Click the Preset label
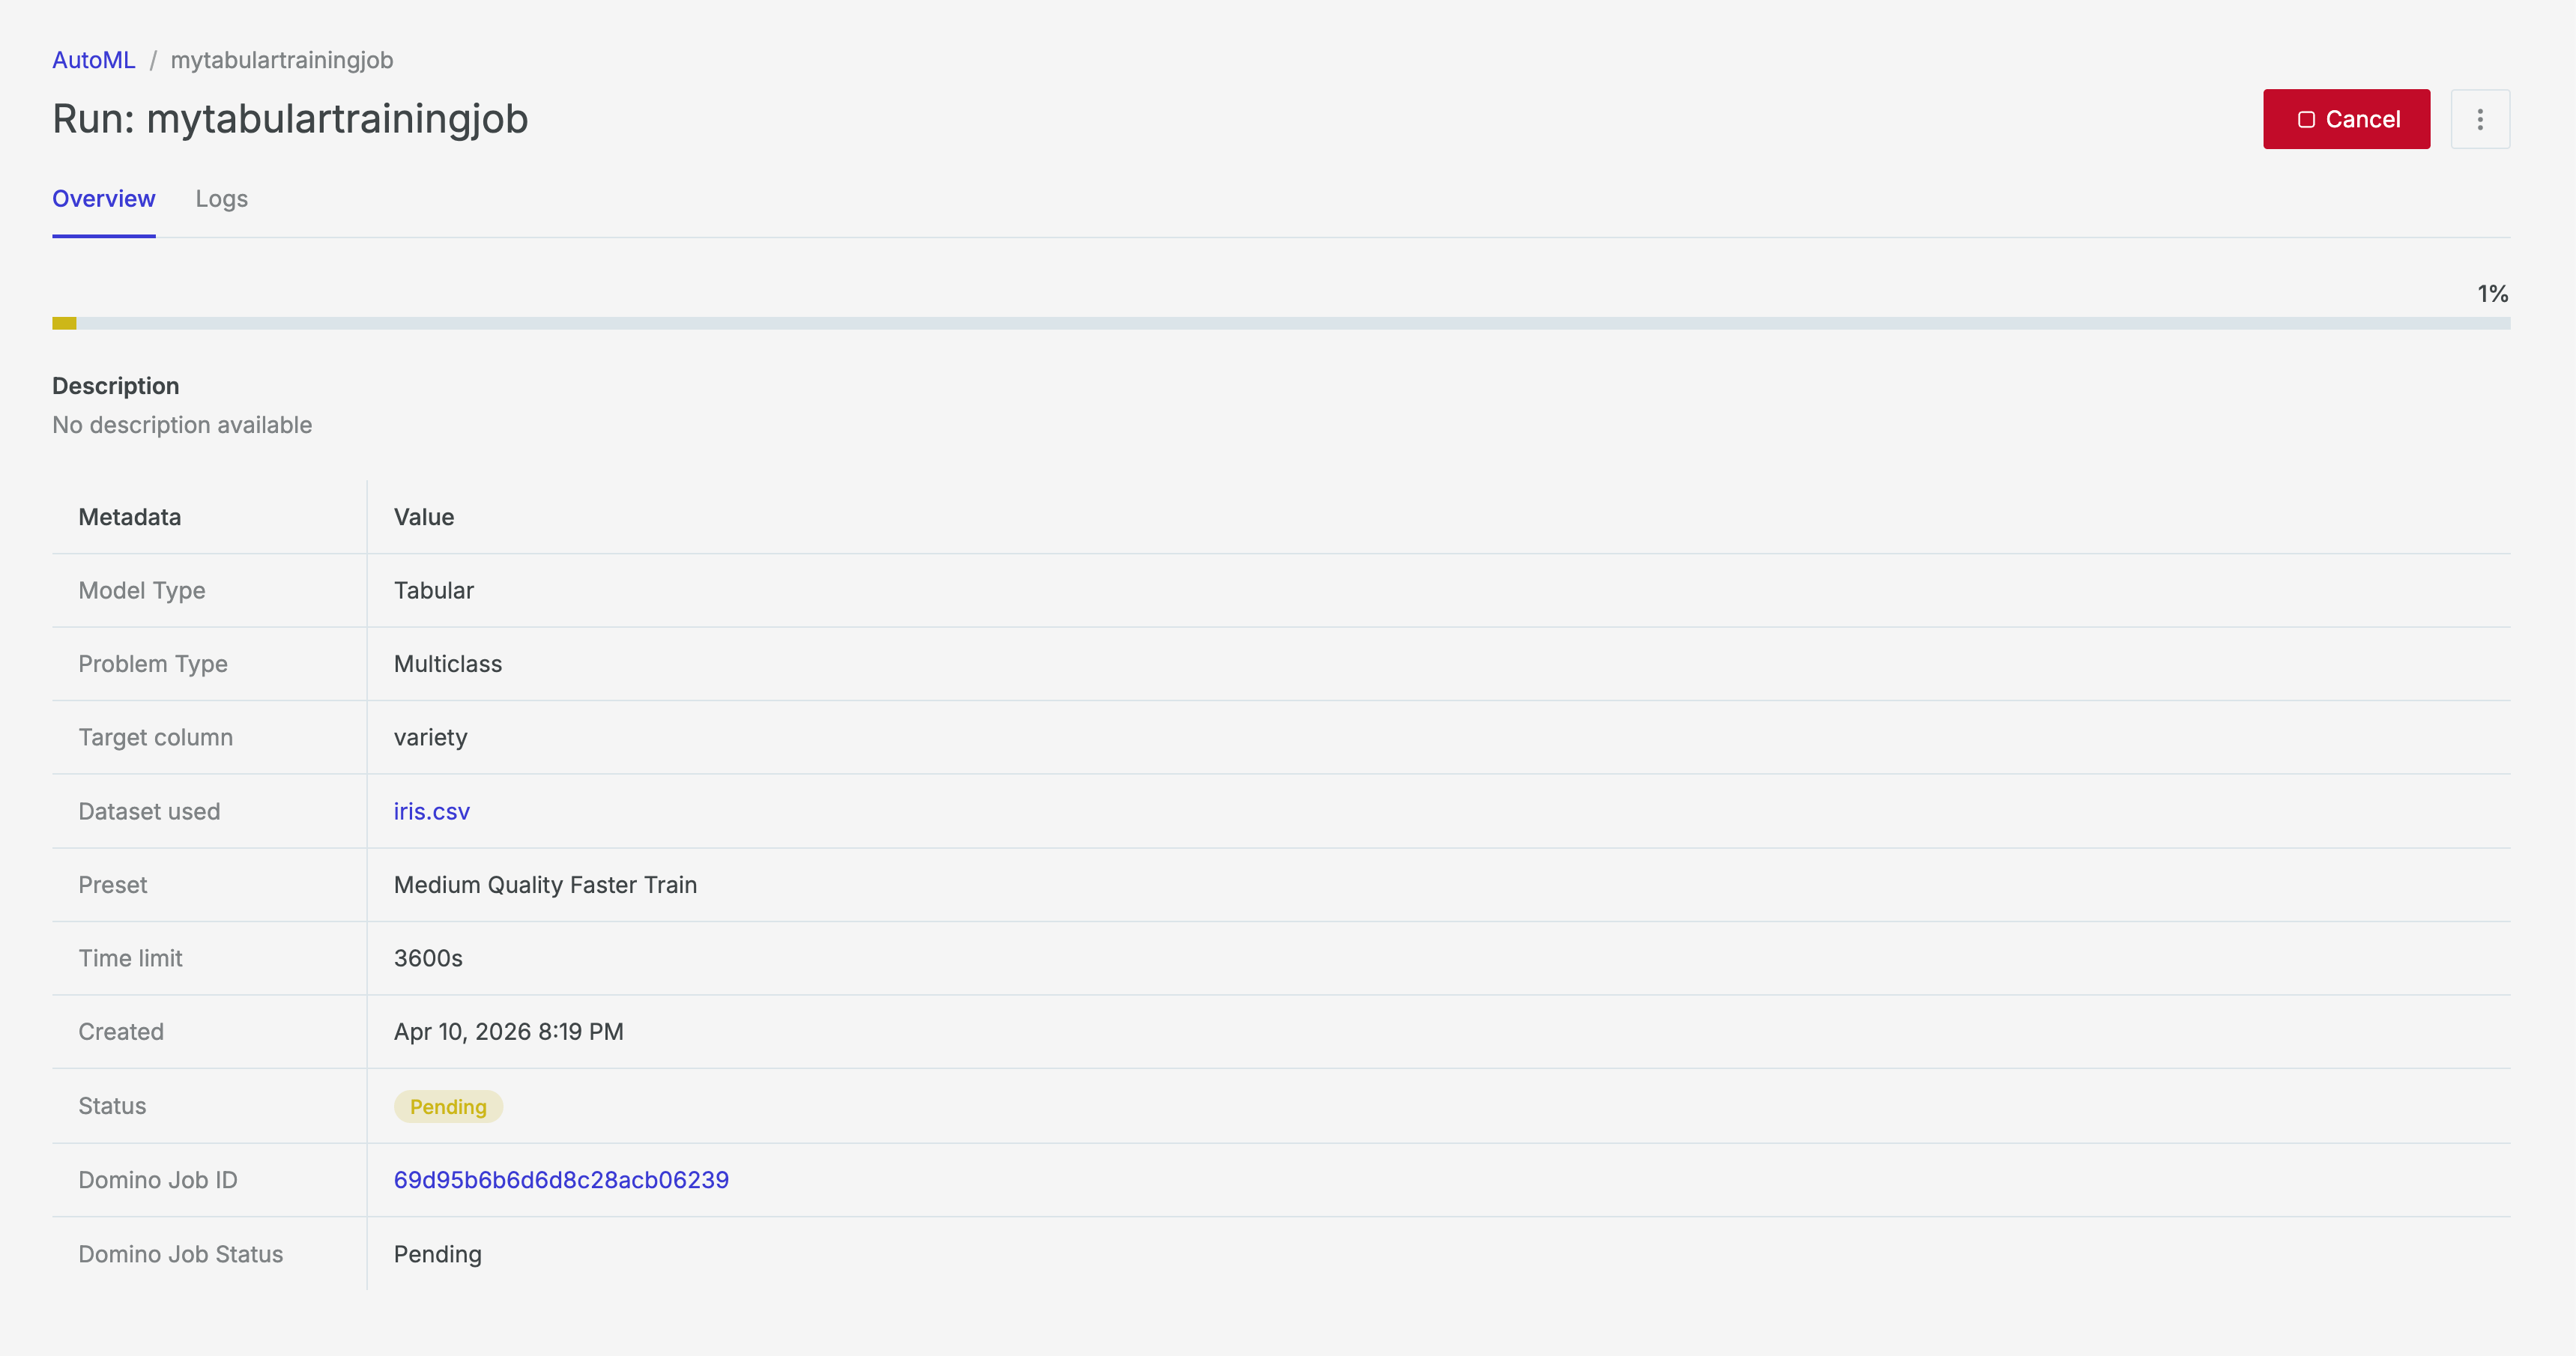Screen dimensions: 2576x1356 (x=113, y=885)
